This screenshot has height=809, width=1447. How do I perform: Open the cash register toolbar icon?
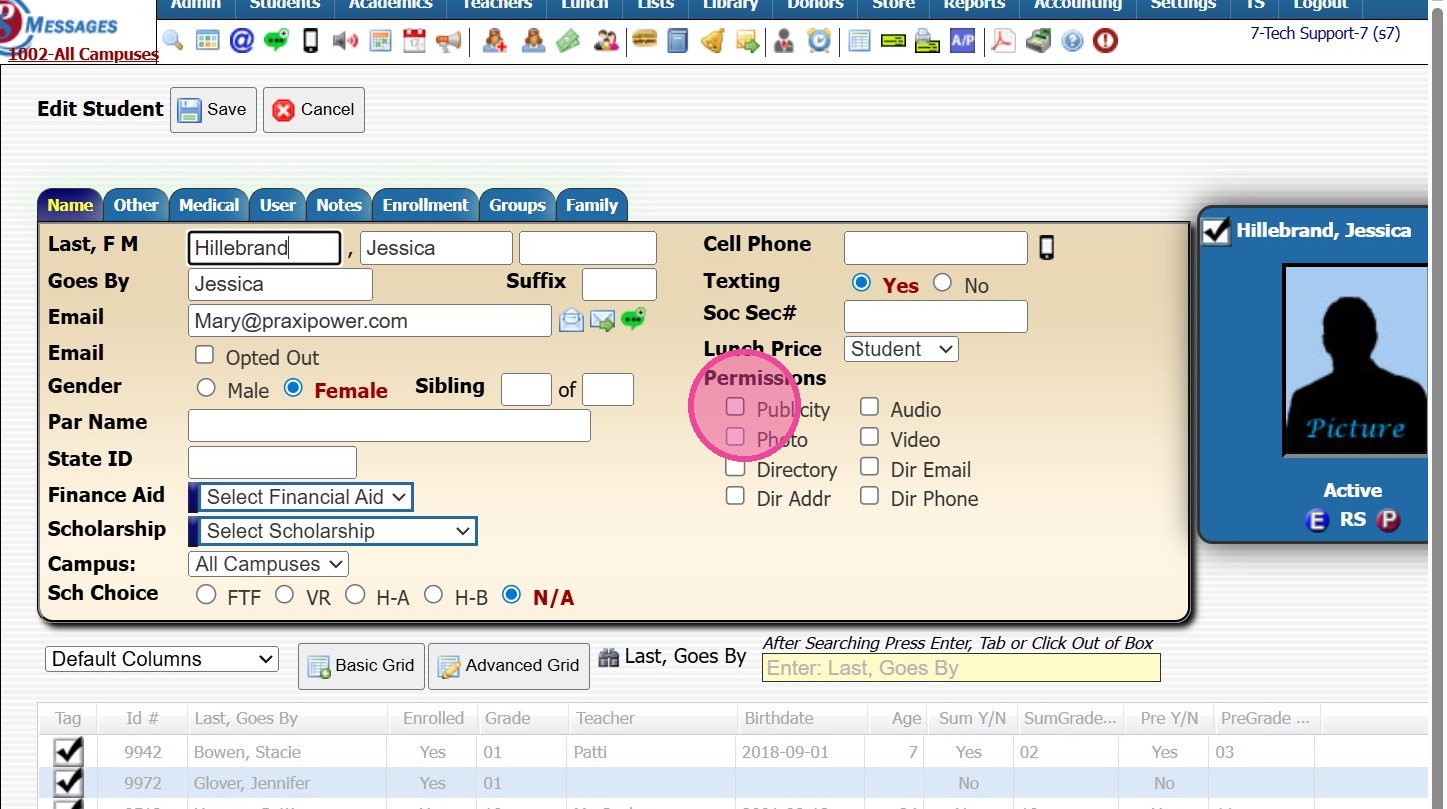(1038, 40)
